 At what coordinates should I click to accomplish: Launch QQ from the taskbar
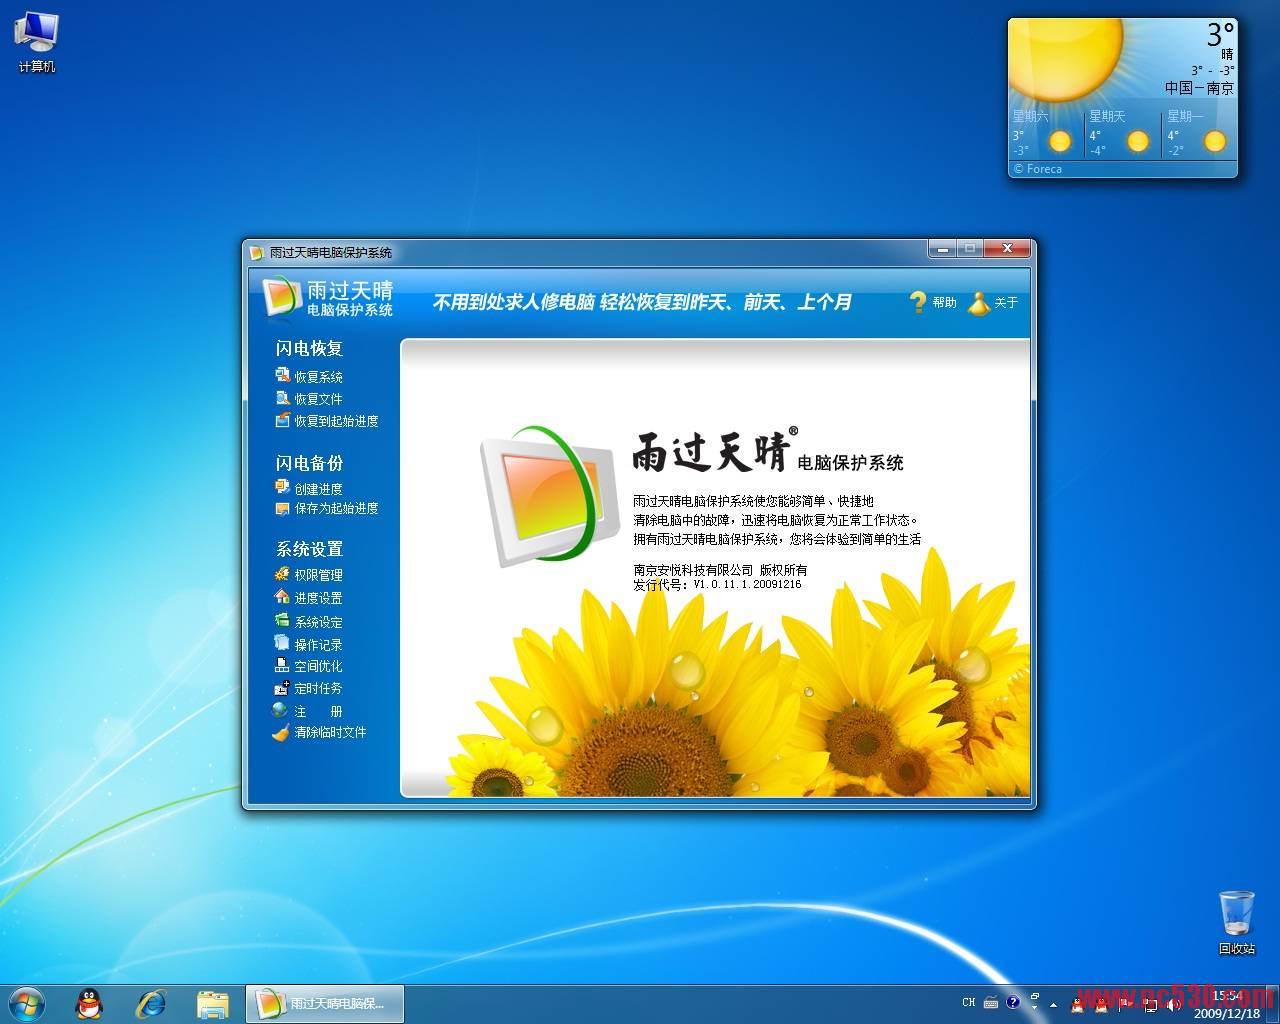point(90,1003)
